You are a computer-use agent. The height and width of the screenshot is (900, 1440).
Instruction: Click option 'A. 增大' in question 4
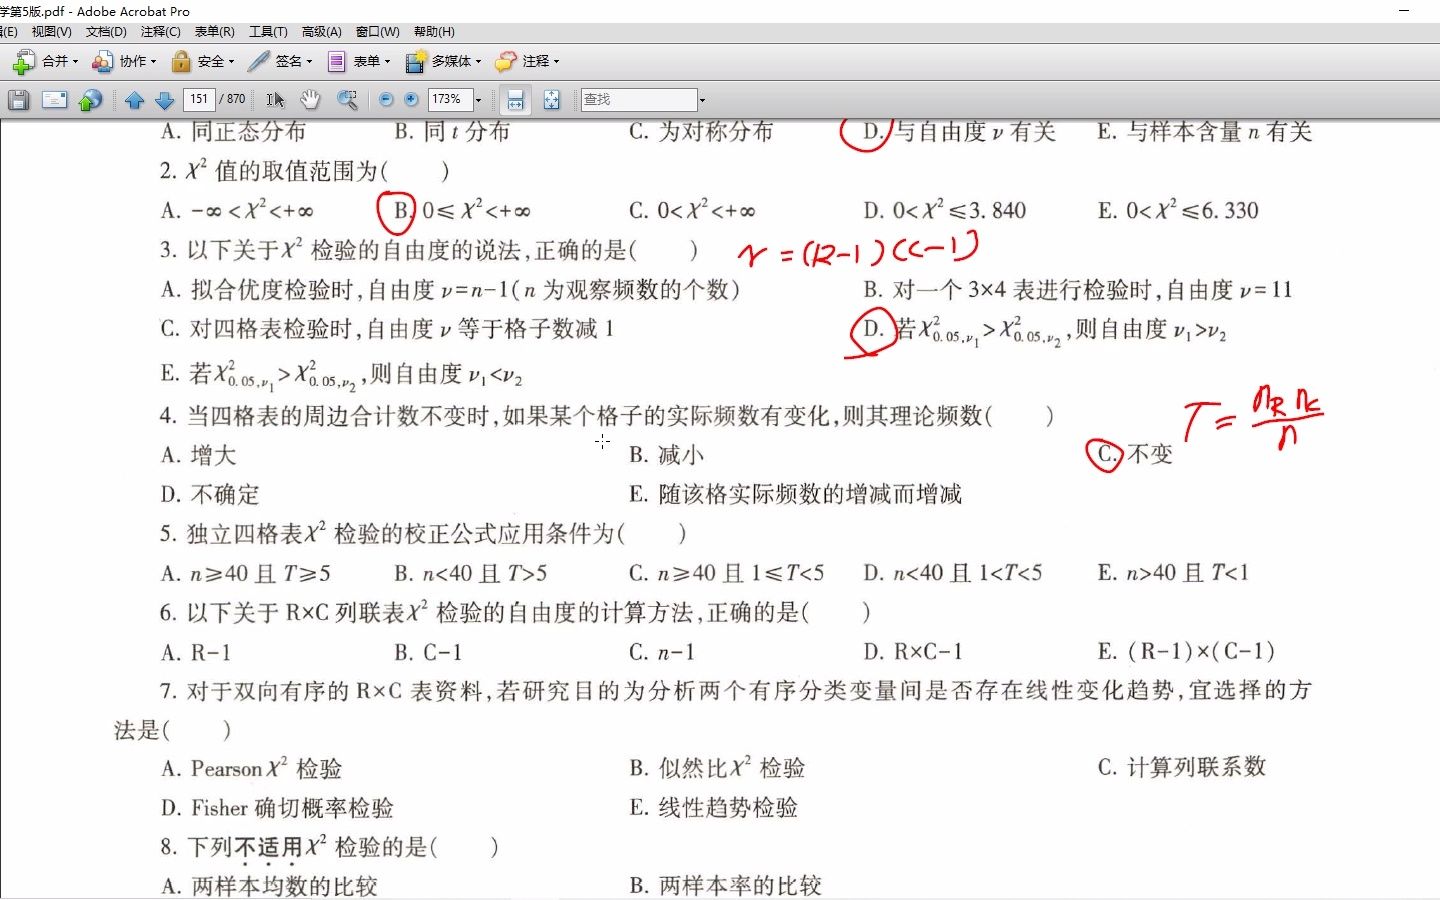(x=199, y=455)
